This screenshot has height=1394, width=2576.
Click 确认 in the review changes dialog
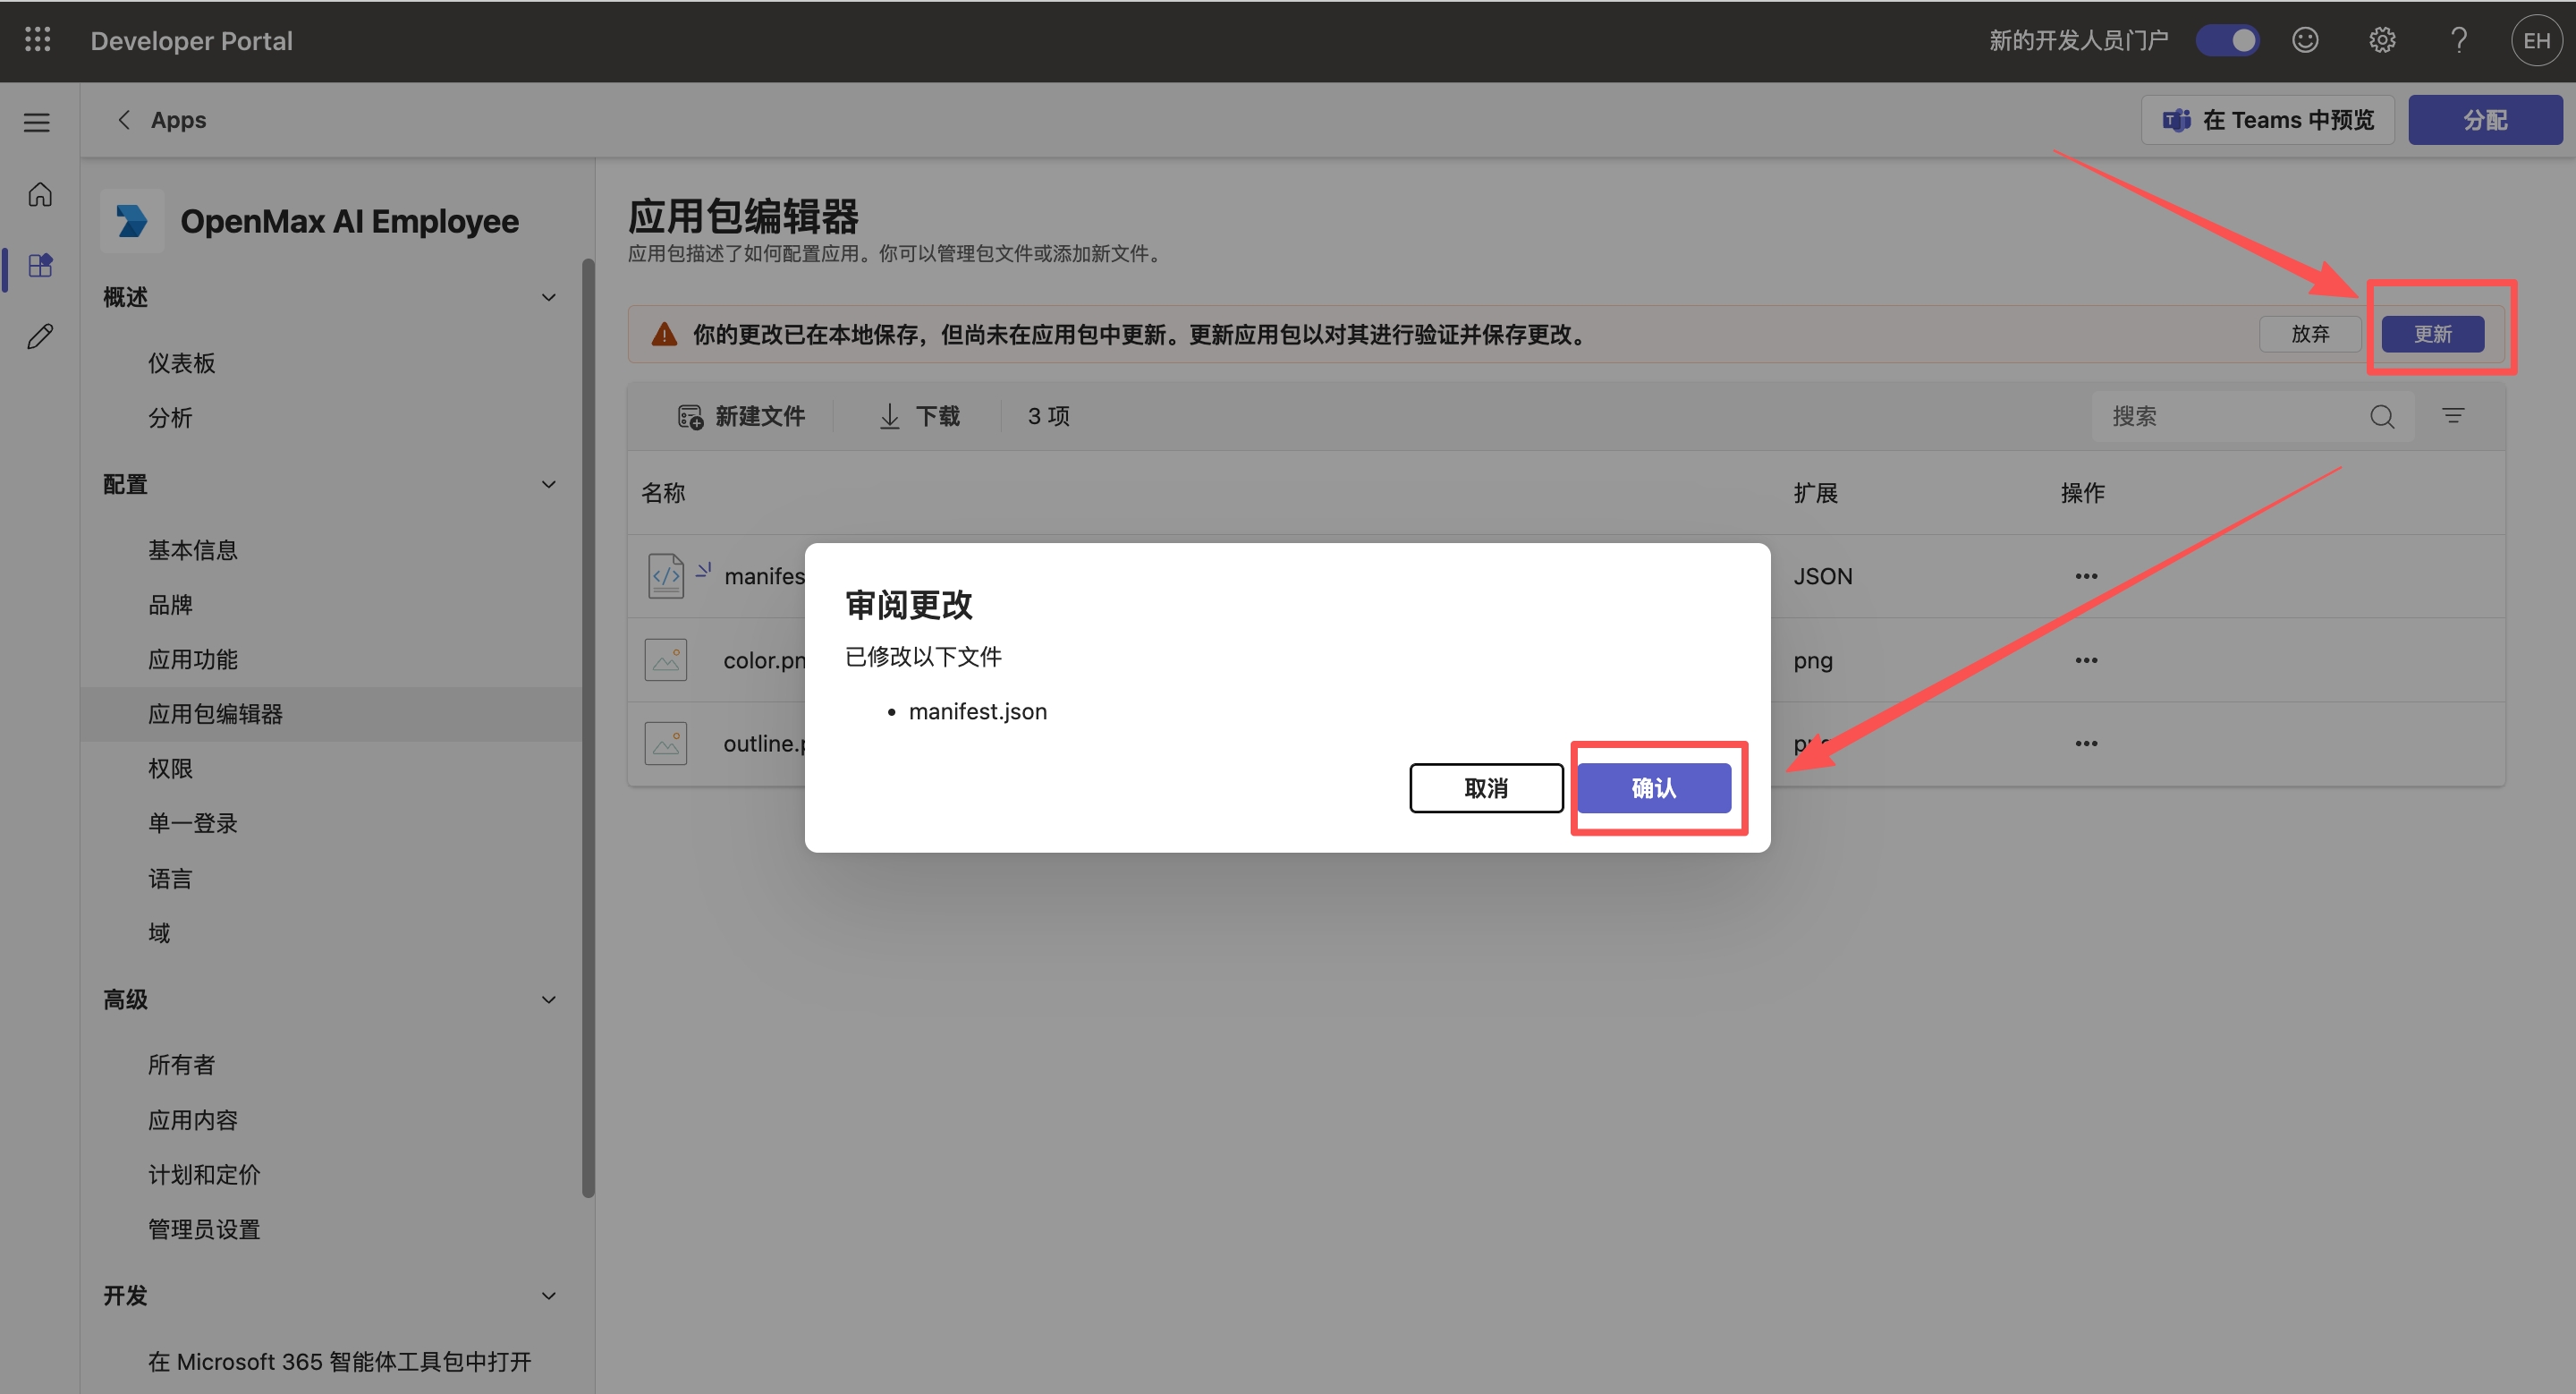click(1654, 788)
